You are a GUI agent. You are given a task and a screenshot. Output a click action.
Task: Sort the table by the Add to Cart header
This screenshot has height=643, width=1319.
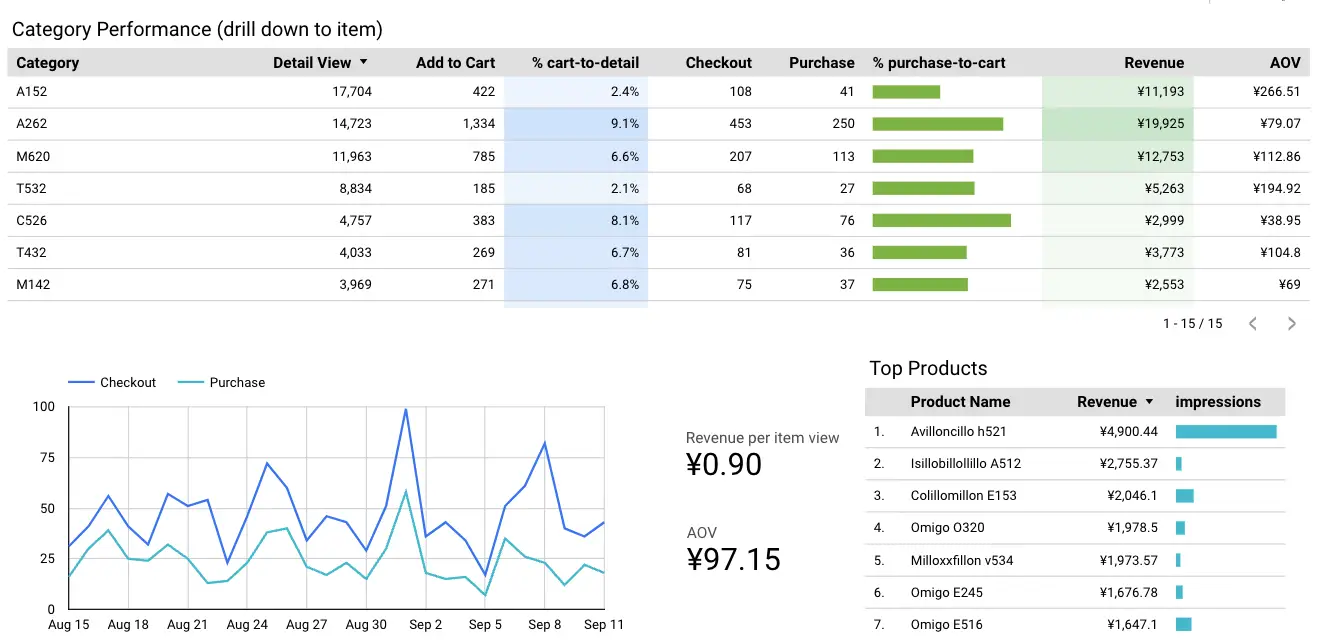(x=455, y=62)
